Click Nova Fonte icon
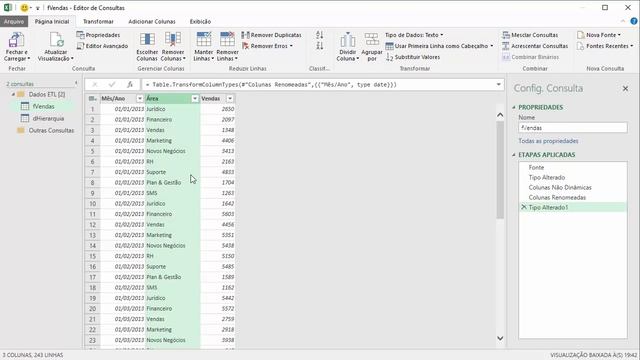The height and width of the screenshot is (360, 640). 580,35
